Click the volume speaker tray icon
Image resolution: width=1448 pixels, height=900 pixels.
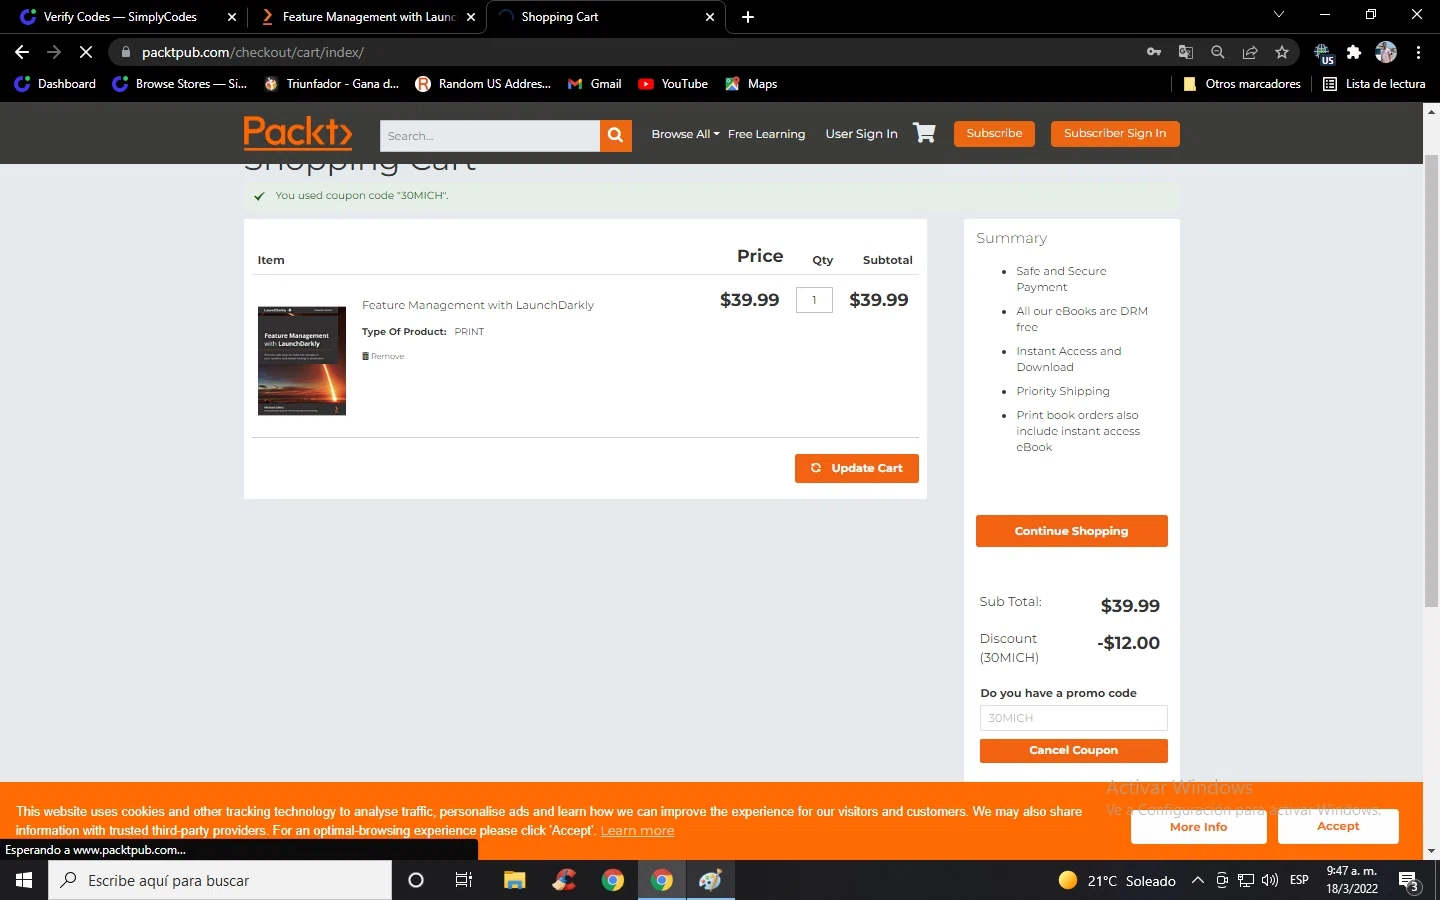(x=1270, y=880)
